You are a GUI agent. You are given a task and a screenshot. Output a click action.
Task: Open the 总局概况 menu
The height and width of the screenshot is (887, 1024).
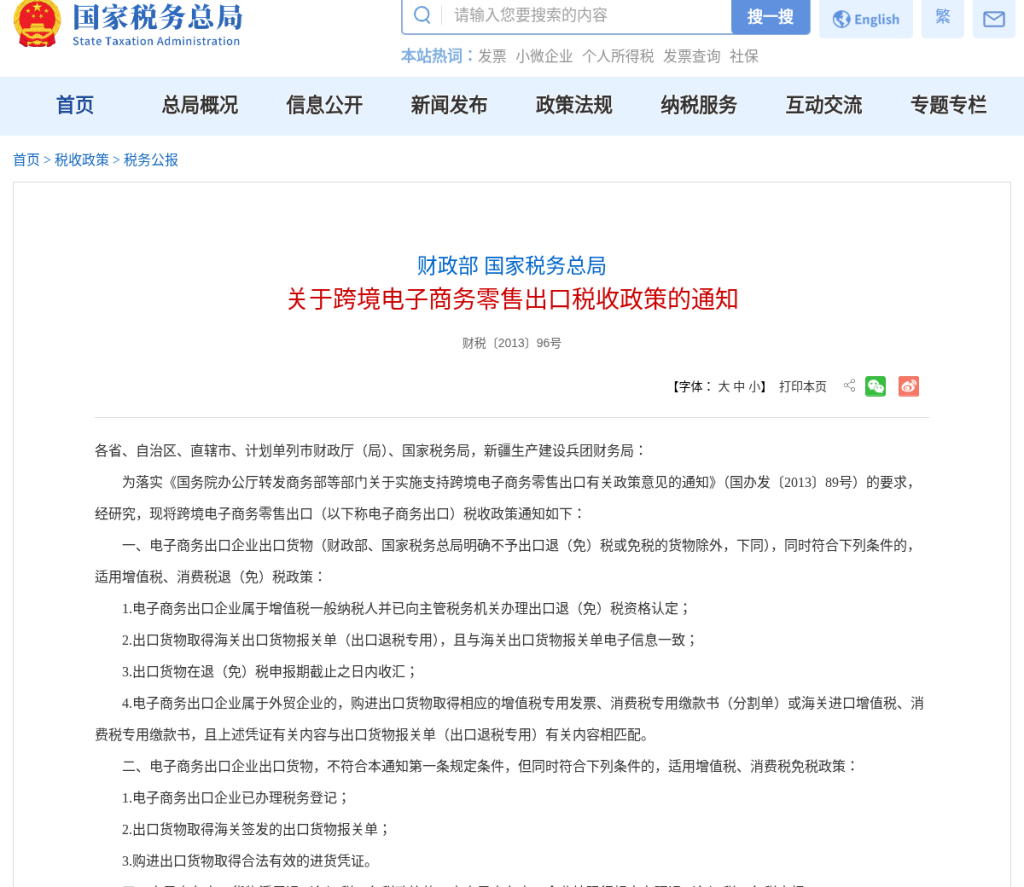point(200,105)
